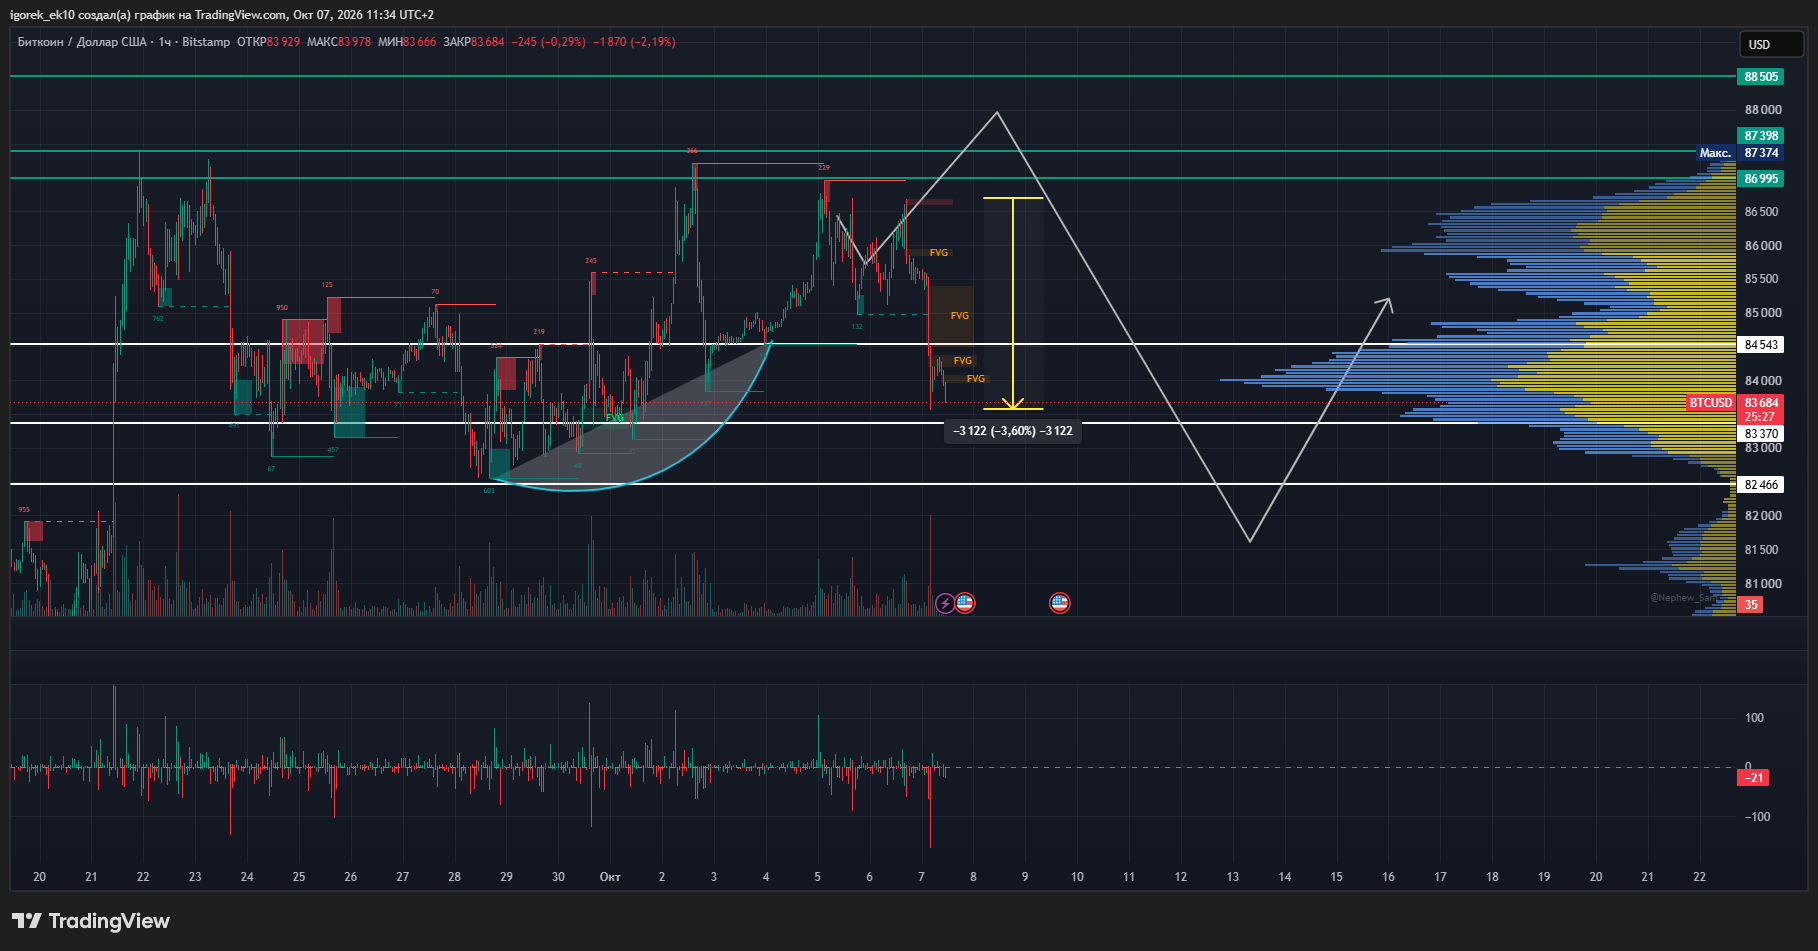Click date 16 on the time axis
This screenshot has height=951, width=1818.
pyautogui.click(x=1388, y=877)
